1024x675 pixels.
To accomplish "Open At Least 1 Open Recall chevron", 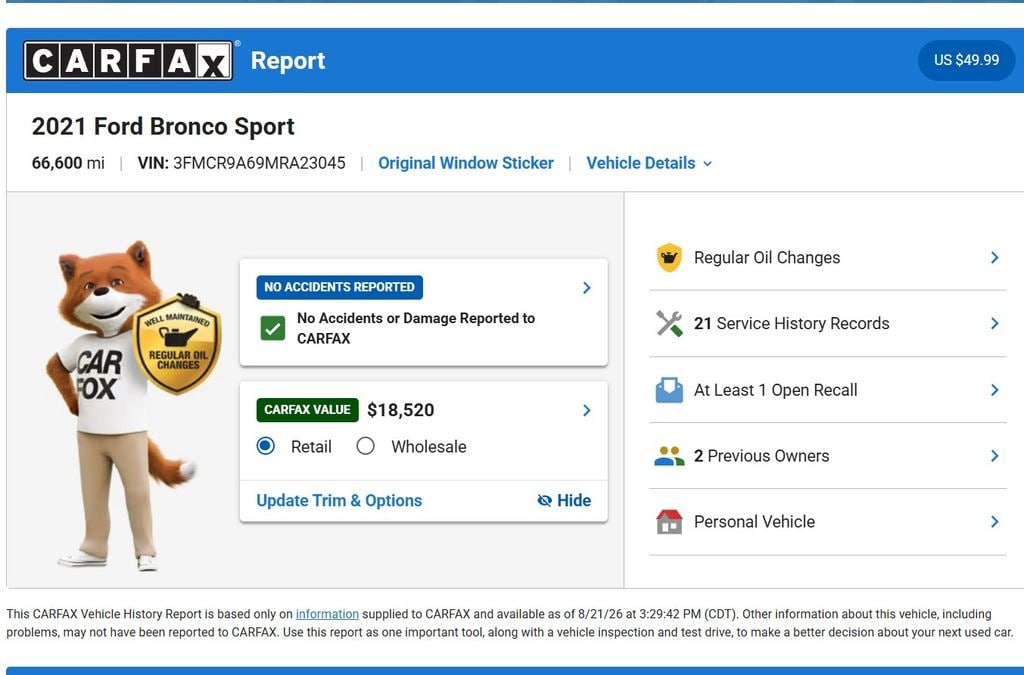I will (994, 390).
